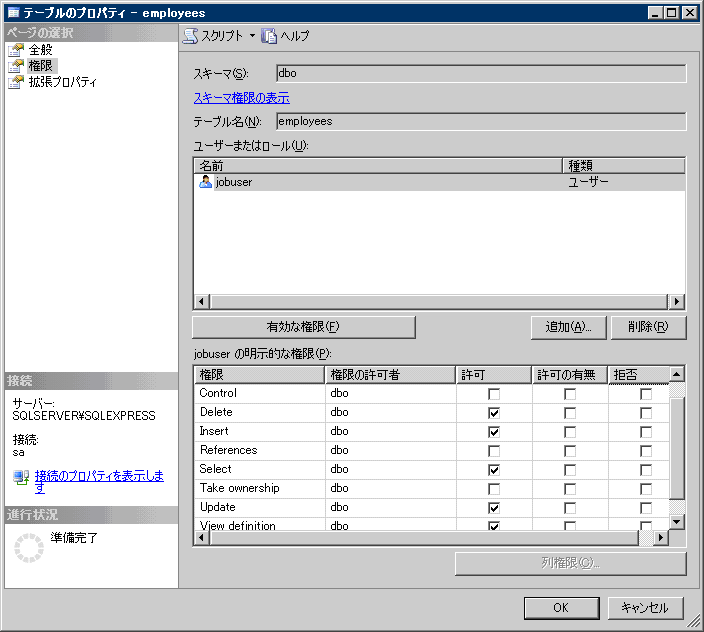The height and width of the screenshot is (632, 704).
Task: Select the 拡張プロパティ page icon
Action: [x=16, y=82]
